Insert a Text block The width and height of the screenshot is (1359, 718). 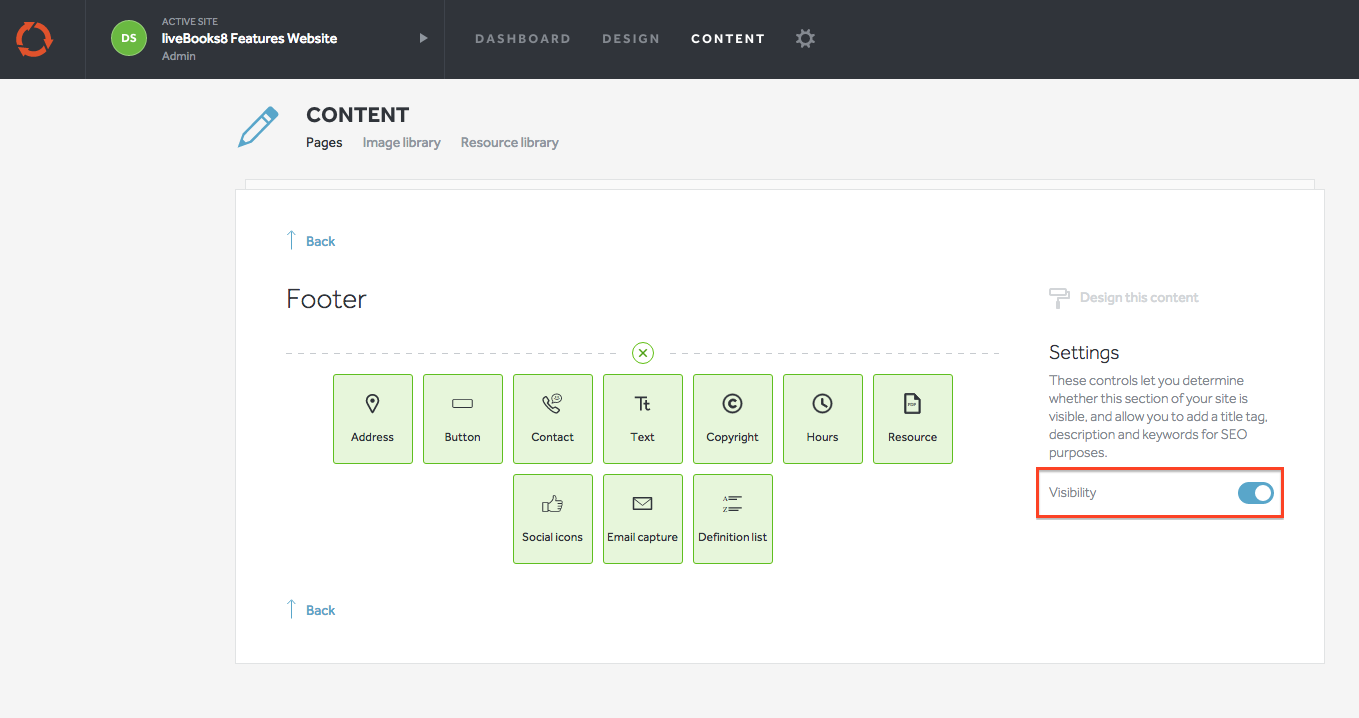pos(642,419)
